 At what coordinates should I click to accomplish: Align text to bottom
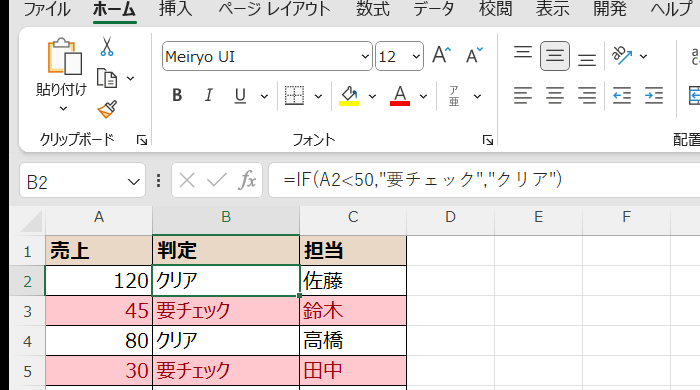pos(587,59)
